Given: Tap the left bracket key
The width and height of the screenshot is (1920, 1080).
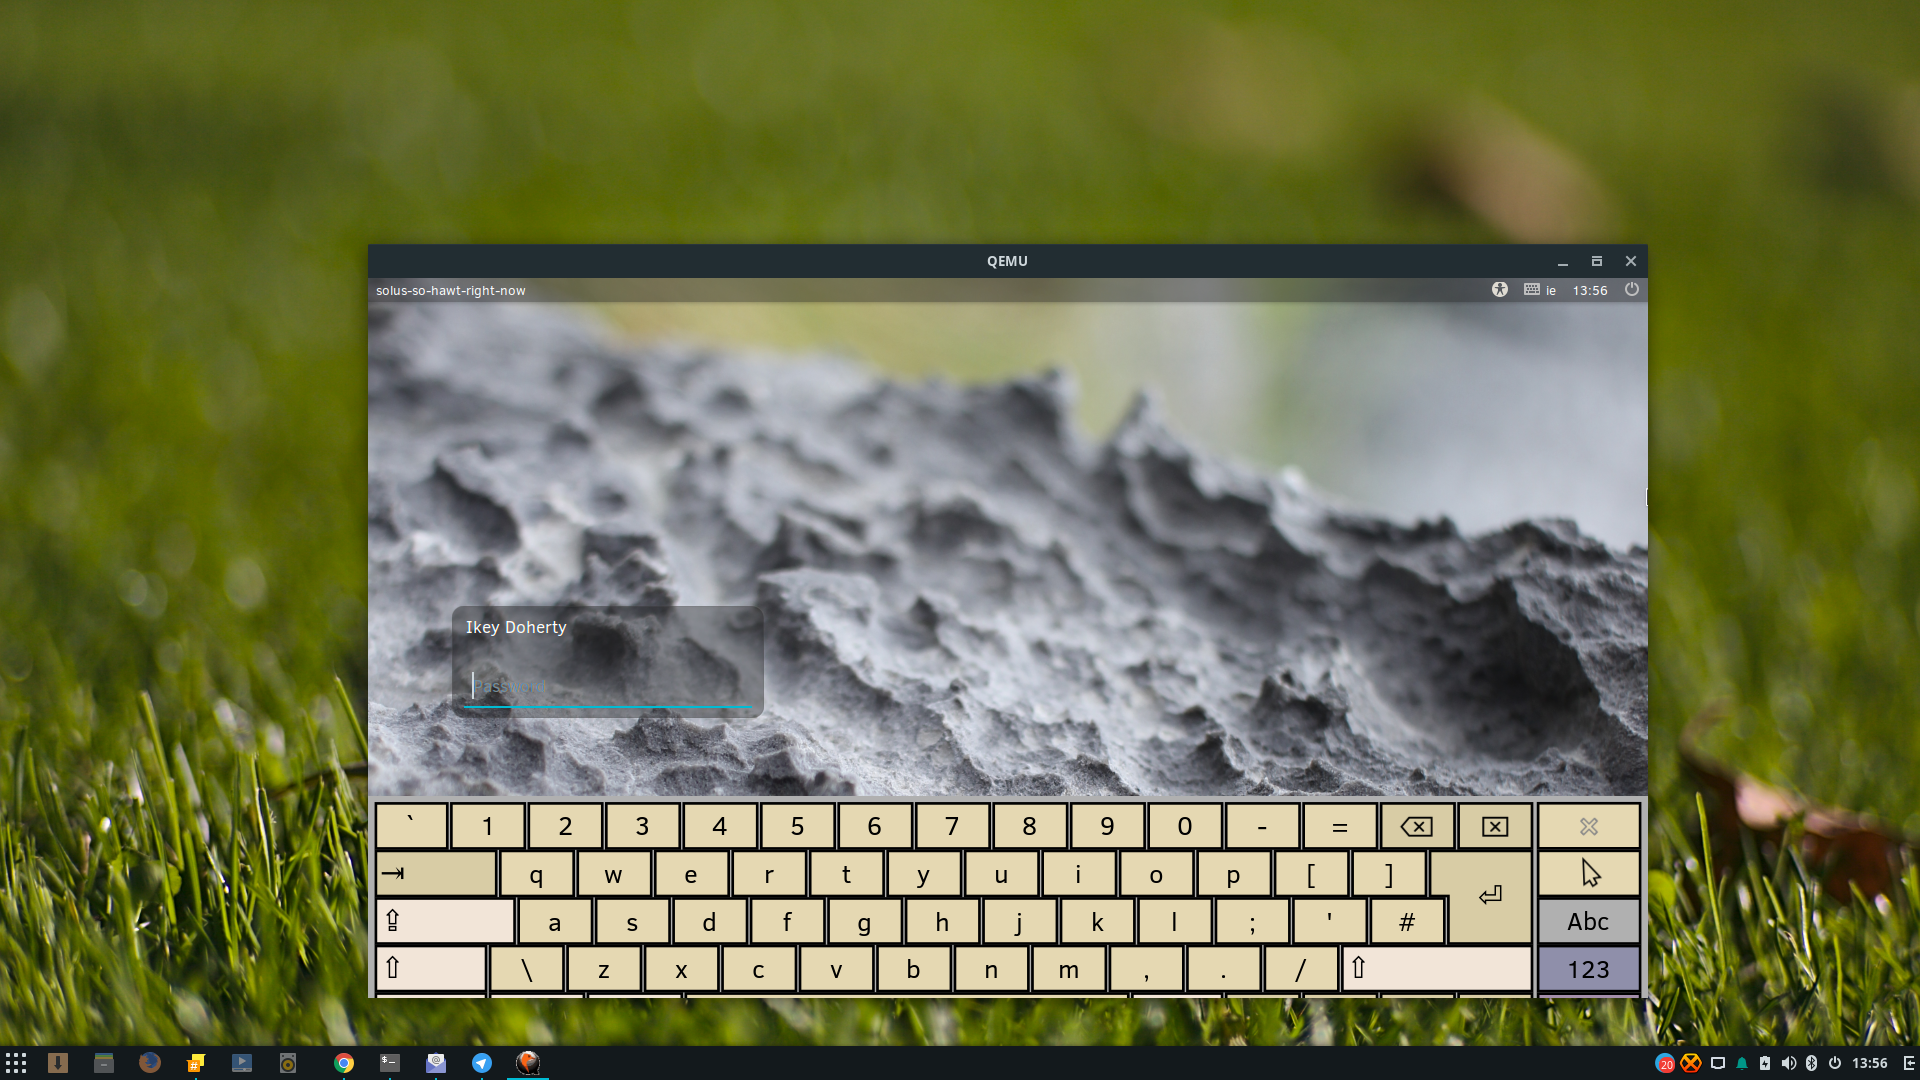Looking at the screenshot, I should (1311, 874).
